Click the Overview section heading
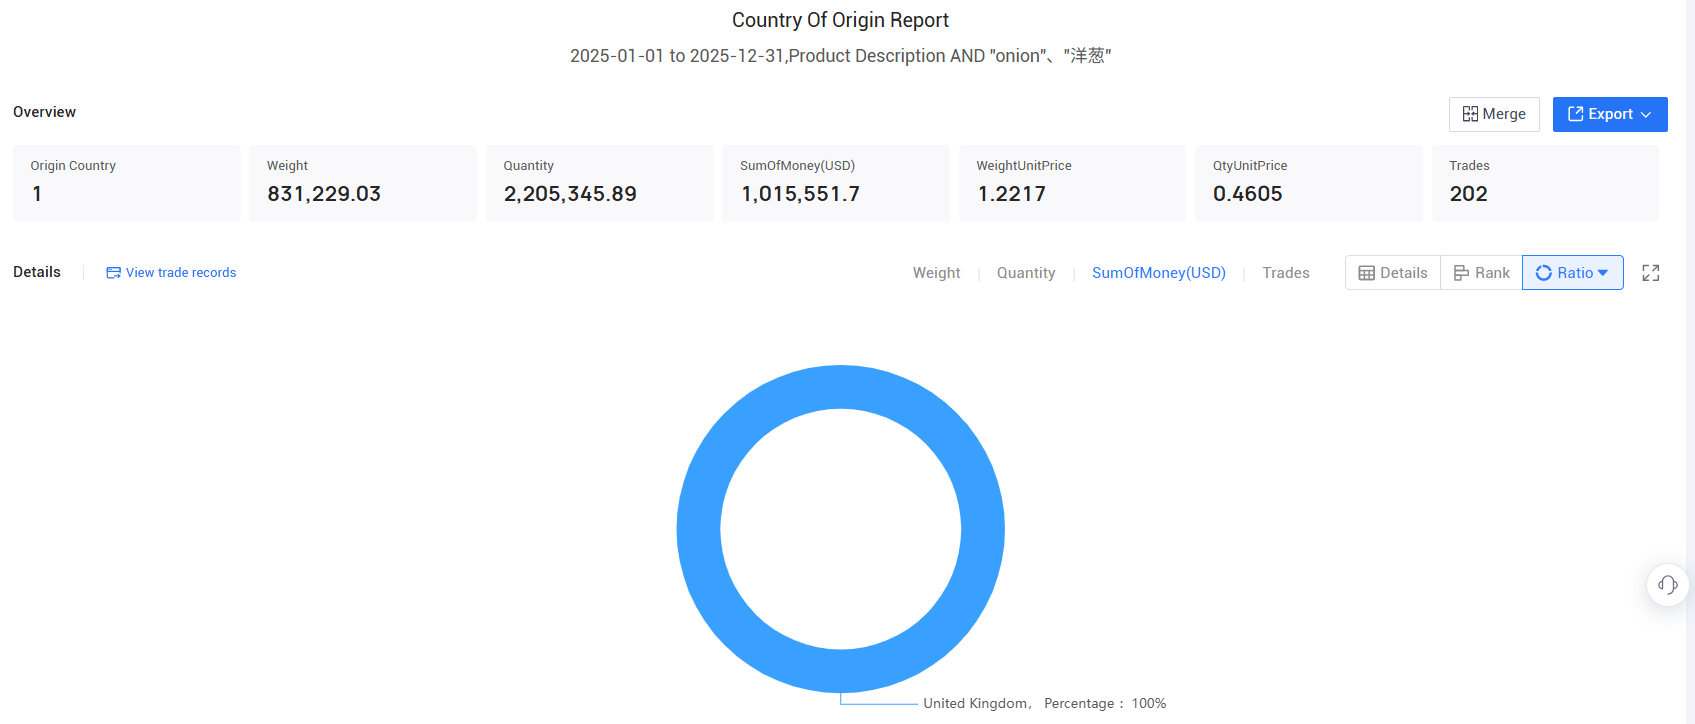This screenshot has width=1695, height=724. pos(44,112)
